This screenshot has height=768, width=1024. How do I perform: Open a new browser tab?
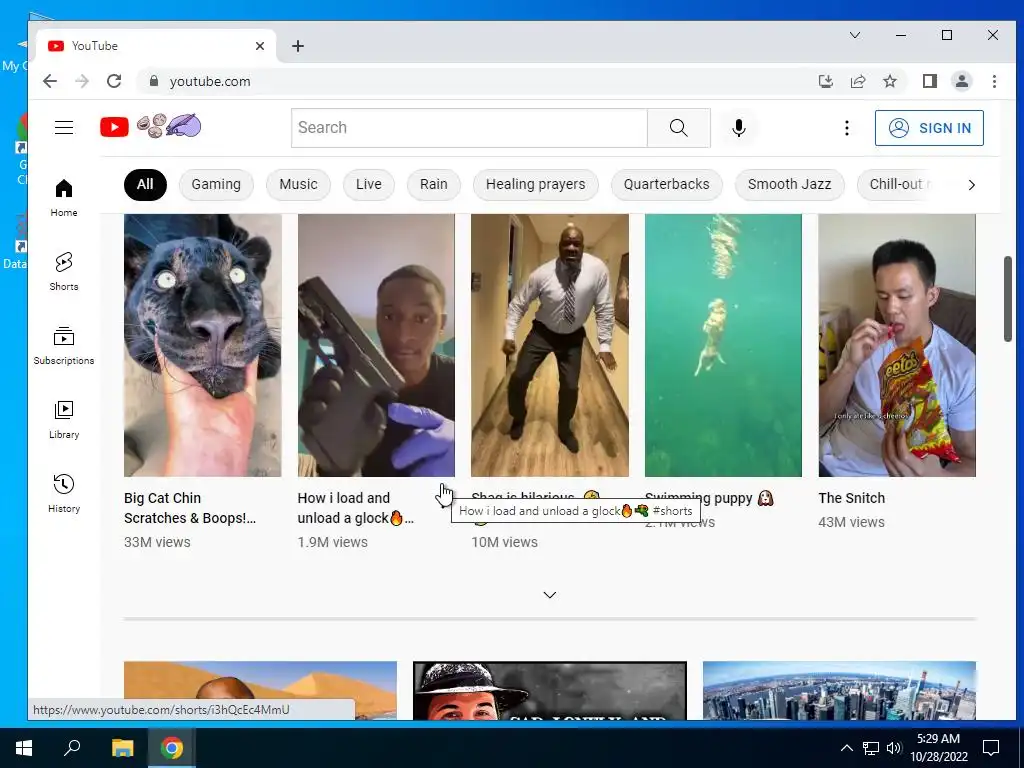pos(298,46)
